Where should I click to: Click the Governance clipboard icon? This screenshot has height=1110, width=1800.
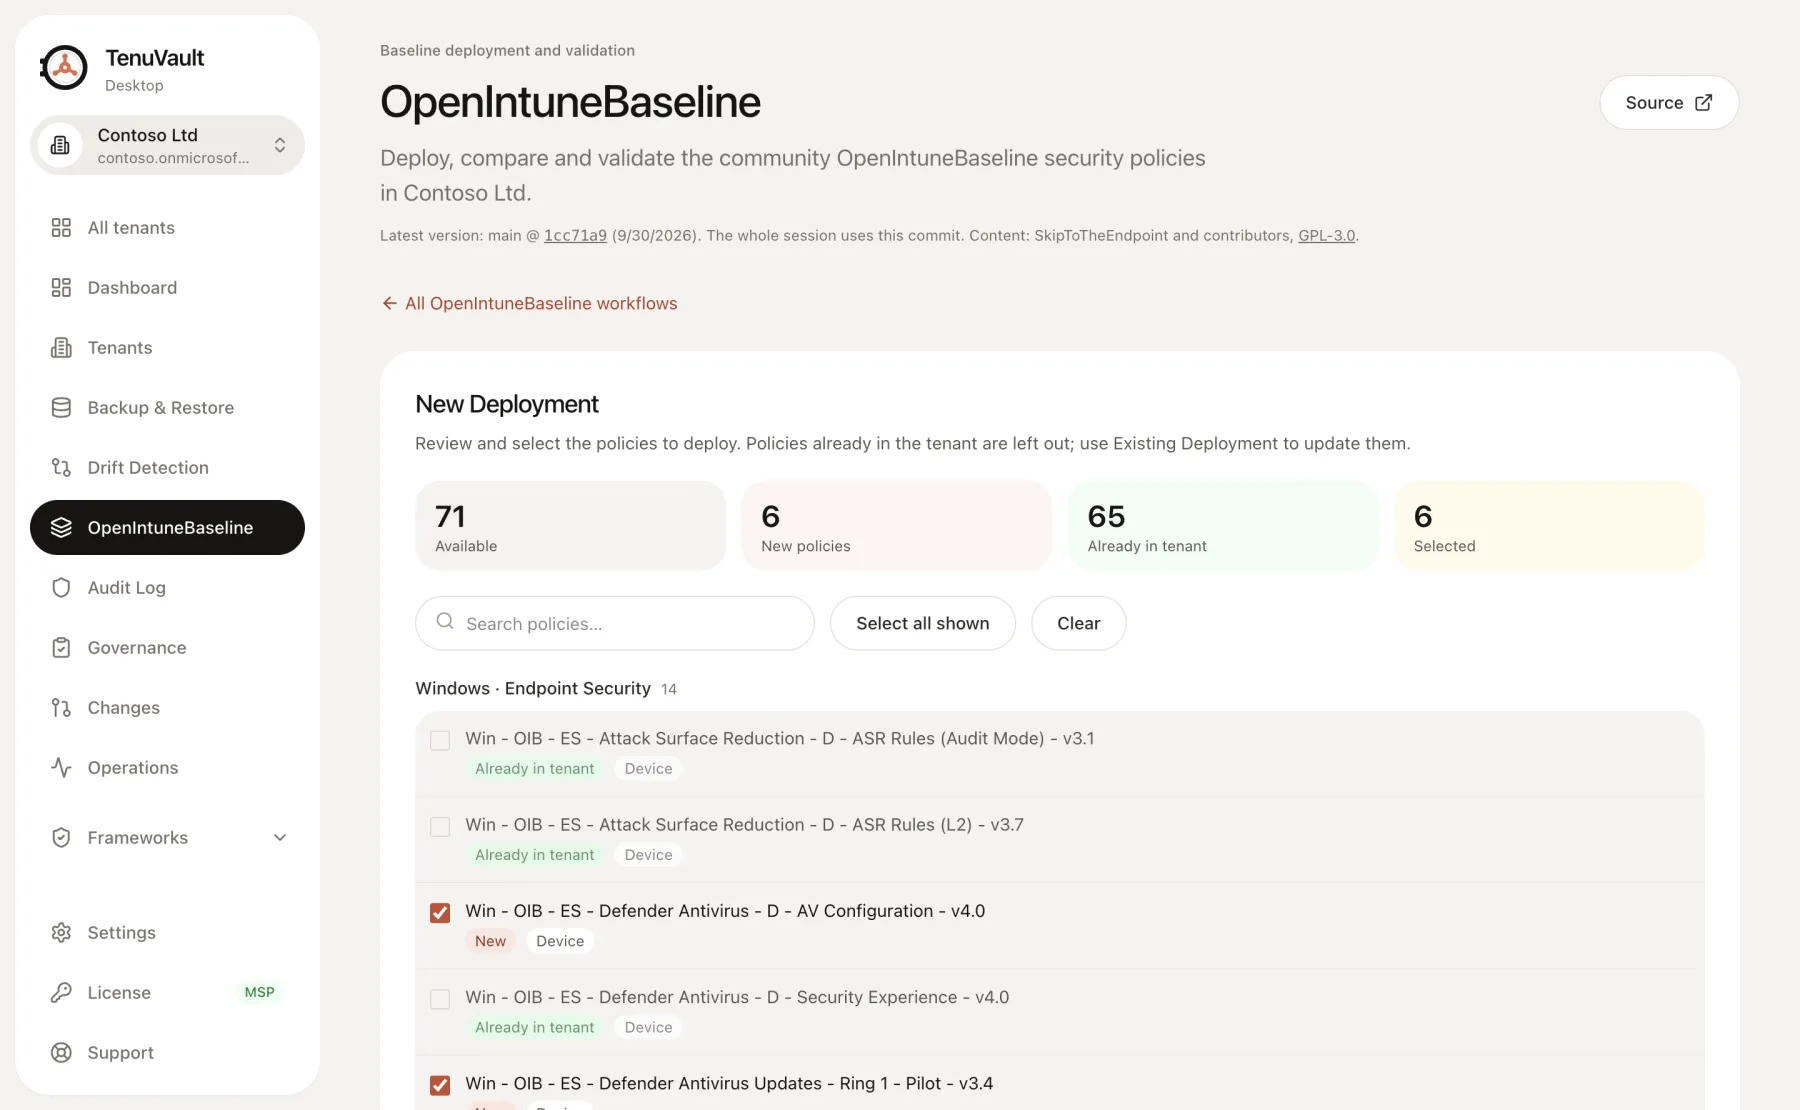pyautogui.click(x=61, y=648)
